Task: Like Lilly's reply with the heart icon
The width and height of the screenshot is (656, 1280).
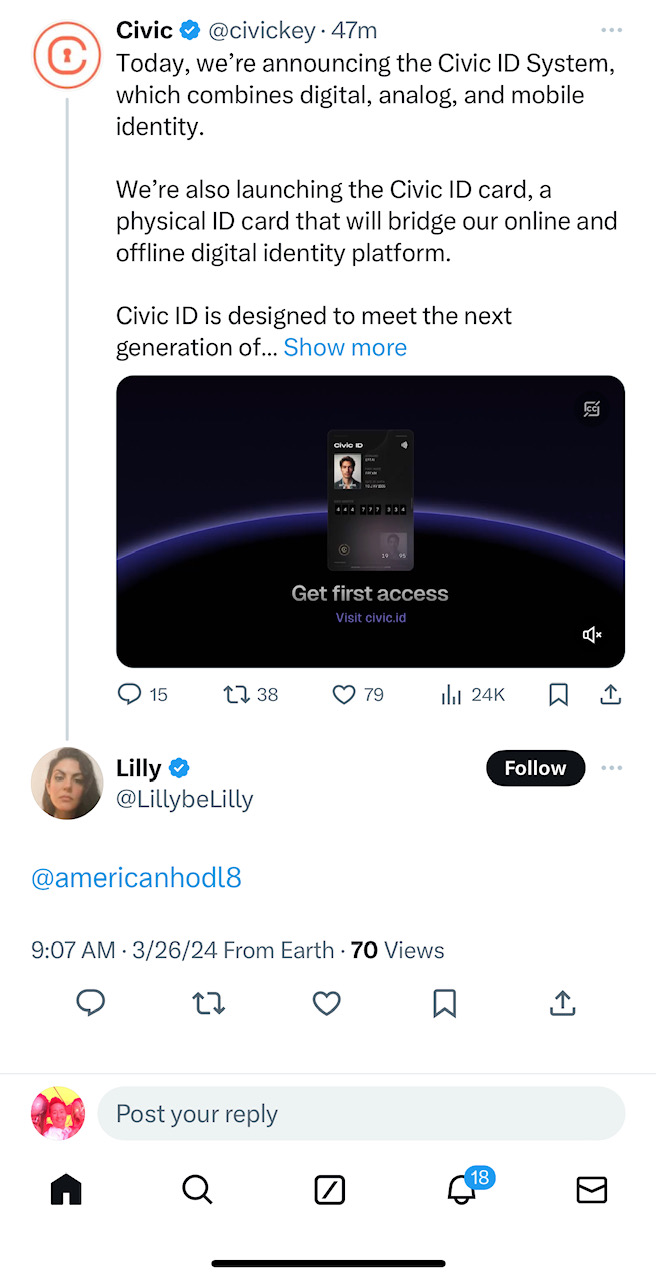Action: coord(327,1003)
